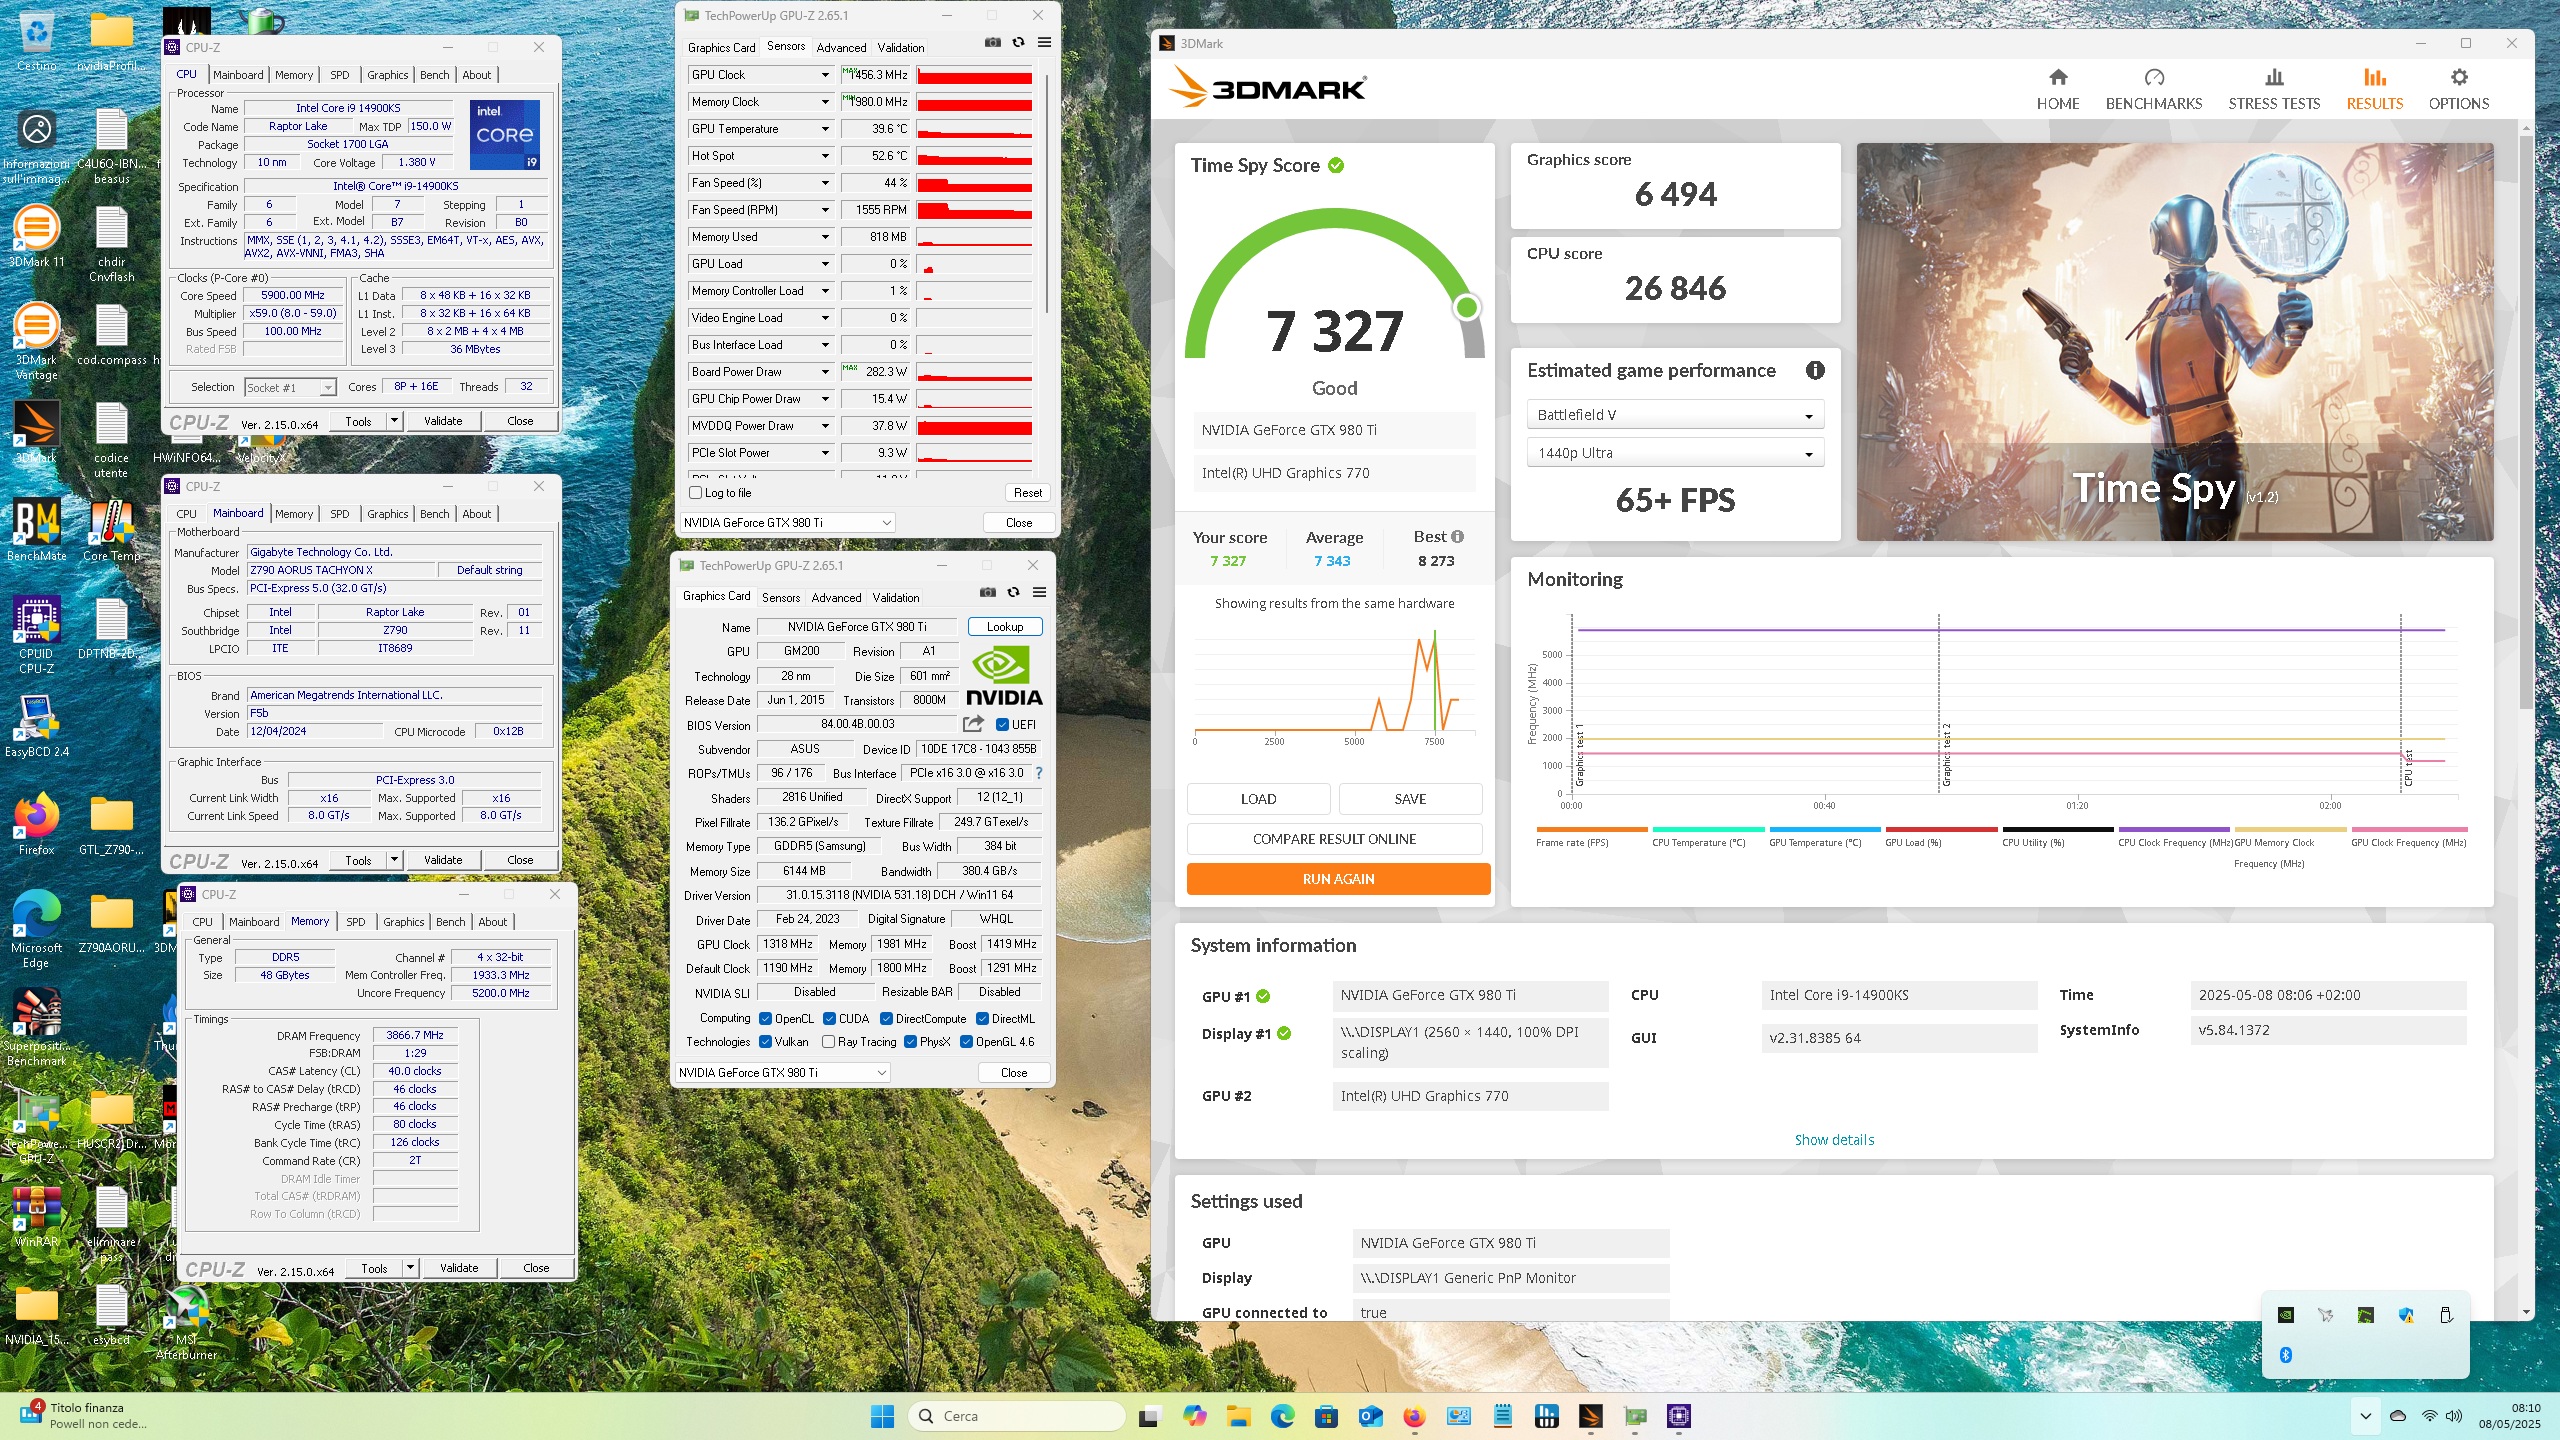
Task: Open Stress Tests in 3DMark
Action: coord(2273,89)
